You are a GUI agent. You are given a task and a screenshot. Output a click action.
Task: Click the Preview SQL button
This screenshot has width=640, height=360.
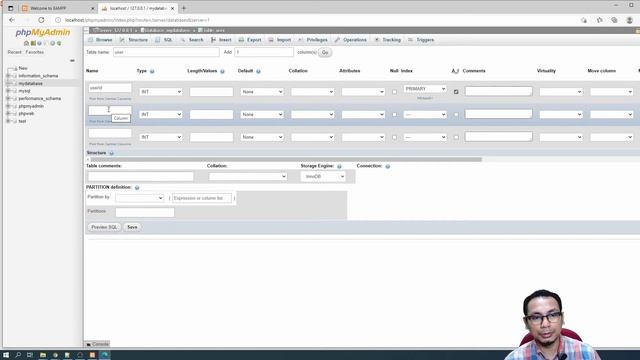pyautogui.click(x=104, y=227)
